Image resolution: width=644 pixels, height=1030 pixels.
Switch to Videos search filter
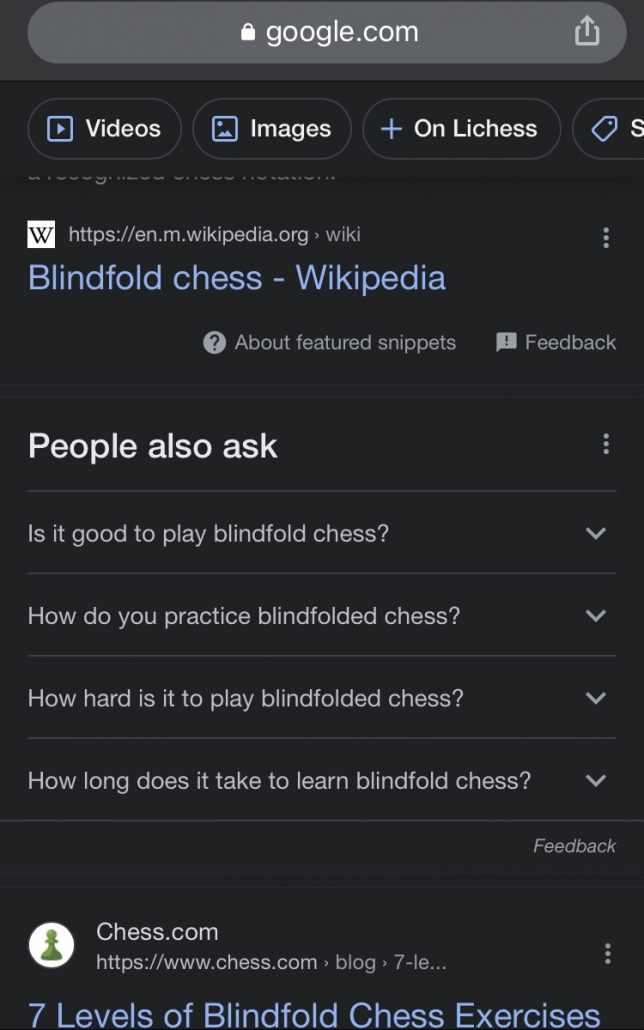pyautogui.click(x=104, y=129)
